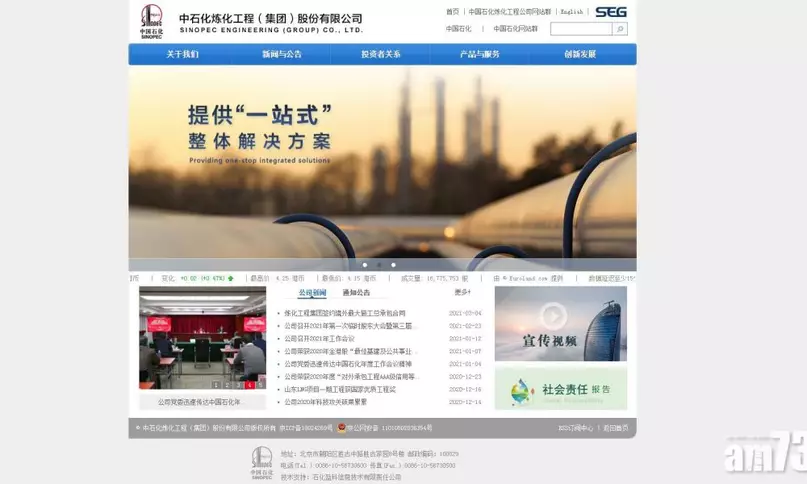Switch to the 通知公告 tab
The width and height of the screenshot is (807, 484).
[x=356, y=292]
